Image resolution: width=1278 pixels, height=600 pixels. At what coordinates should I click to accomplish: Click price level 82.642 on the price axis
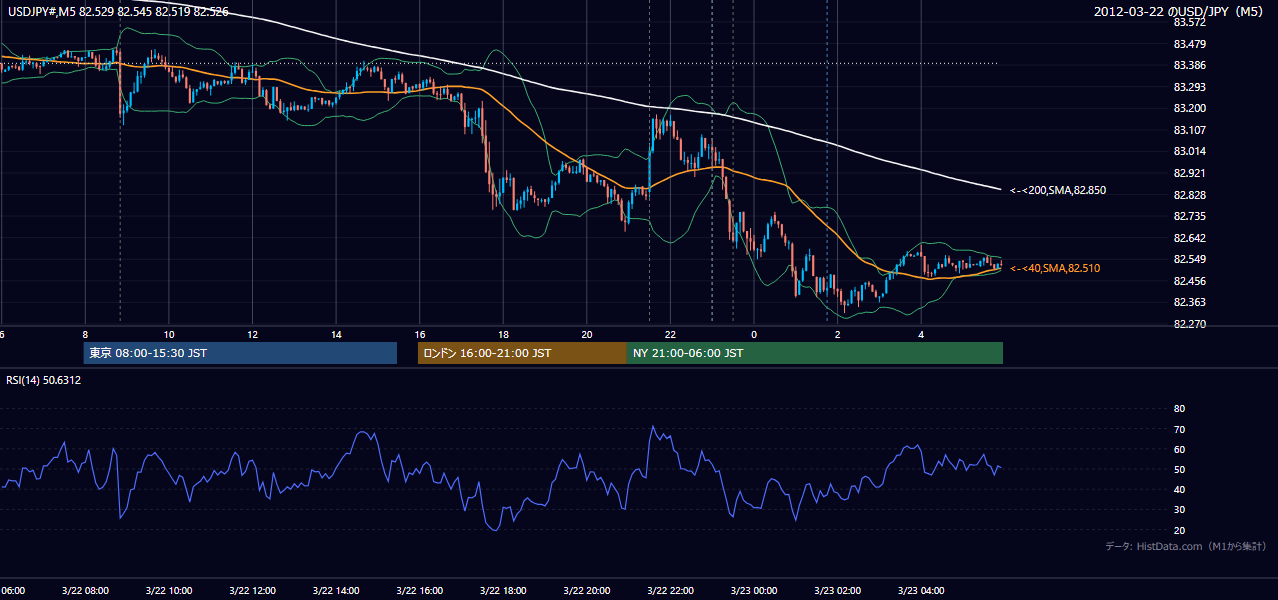click(x=1189, y=238)
